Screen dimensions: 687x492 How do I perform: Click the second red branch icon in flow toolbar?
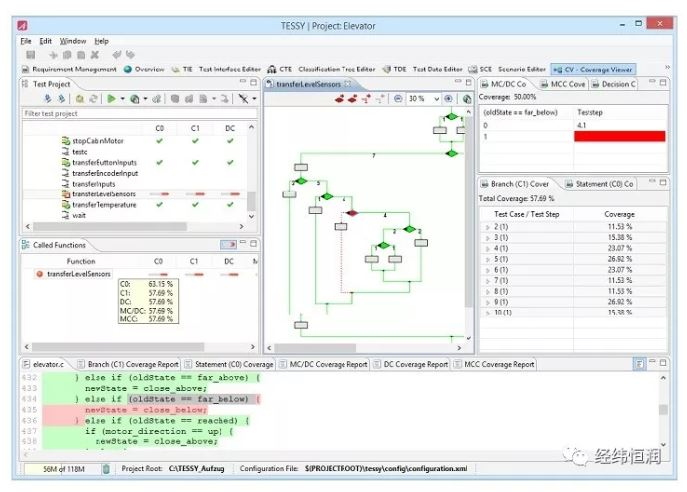coord(352,99)
